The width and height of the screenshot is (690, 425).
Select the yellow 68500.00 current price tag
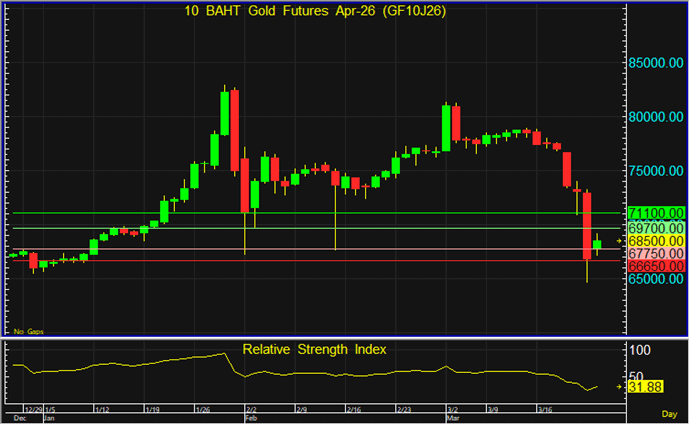tap(656, 241)
